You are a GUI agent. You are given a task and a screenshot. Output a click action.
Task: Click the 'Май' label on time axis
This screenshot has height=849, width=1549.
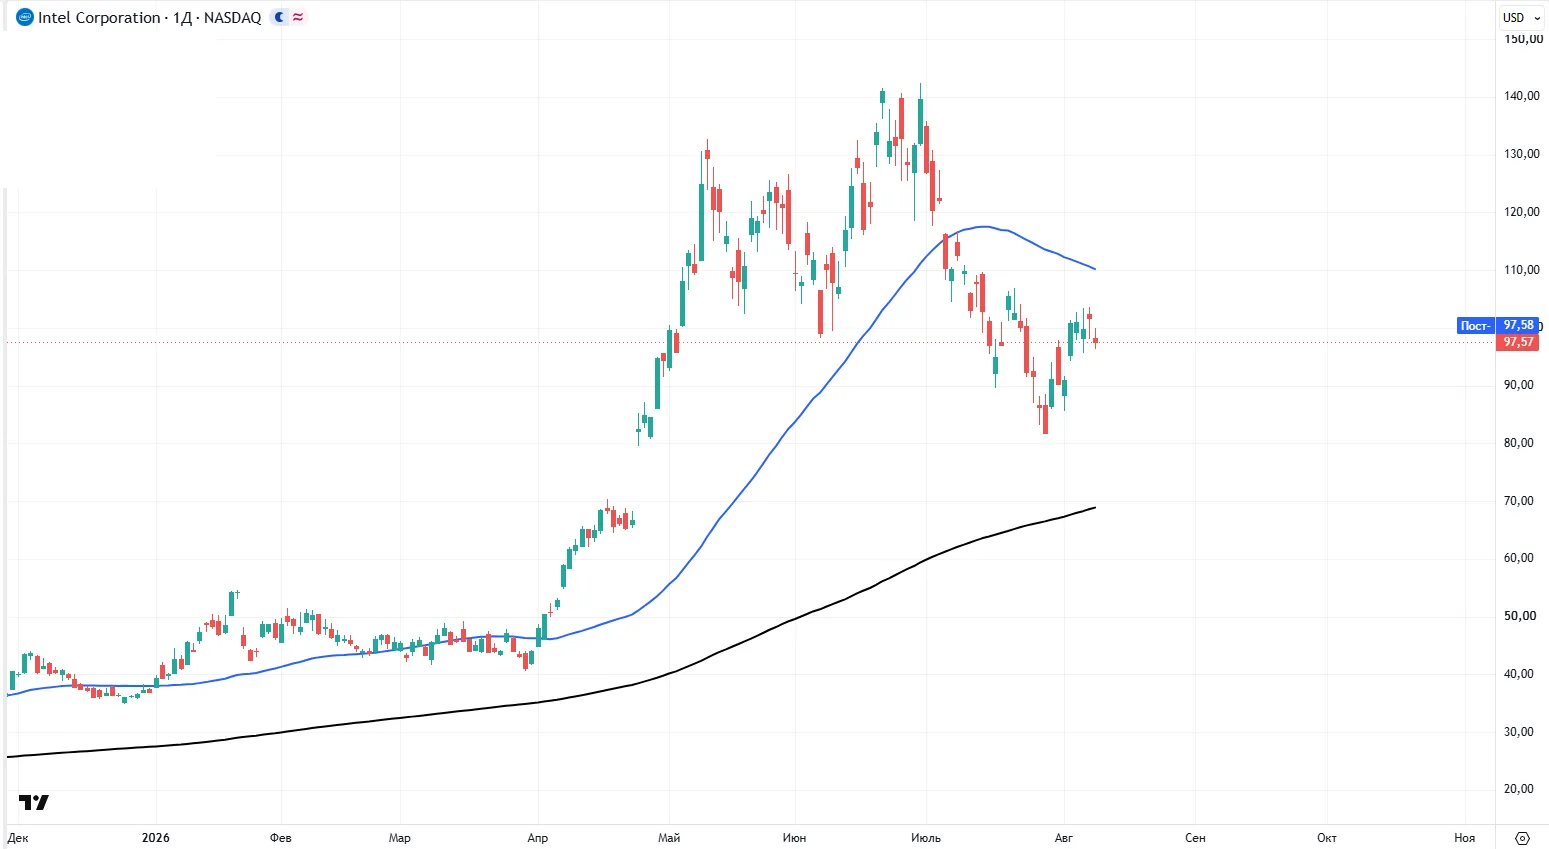(x=670, y=838)
